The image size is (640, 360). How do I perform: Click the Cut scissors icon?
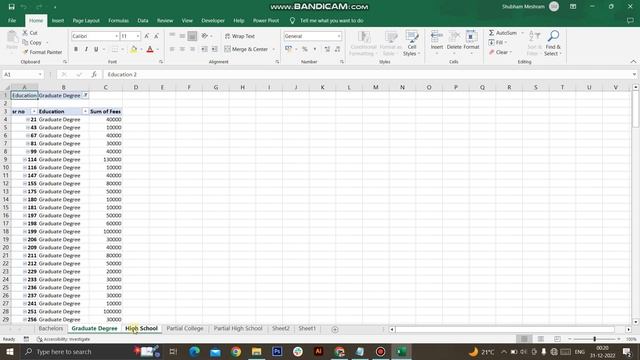25,33
